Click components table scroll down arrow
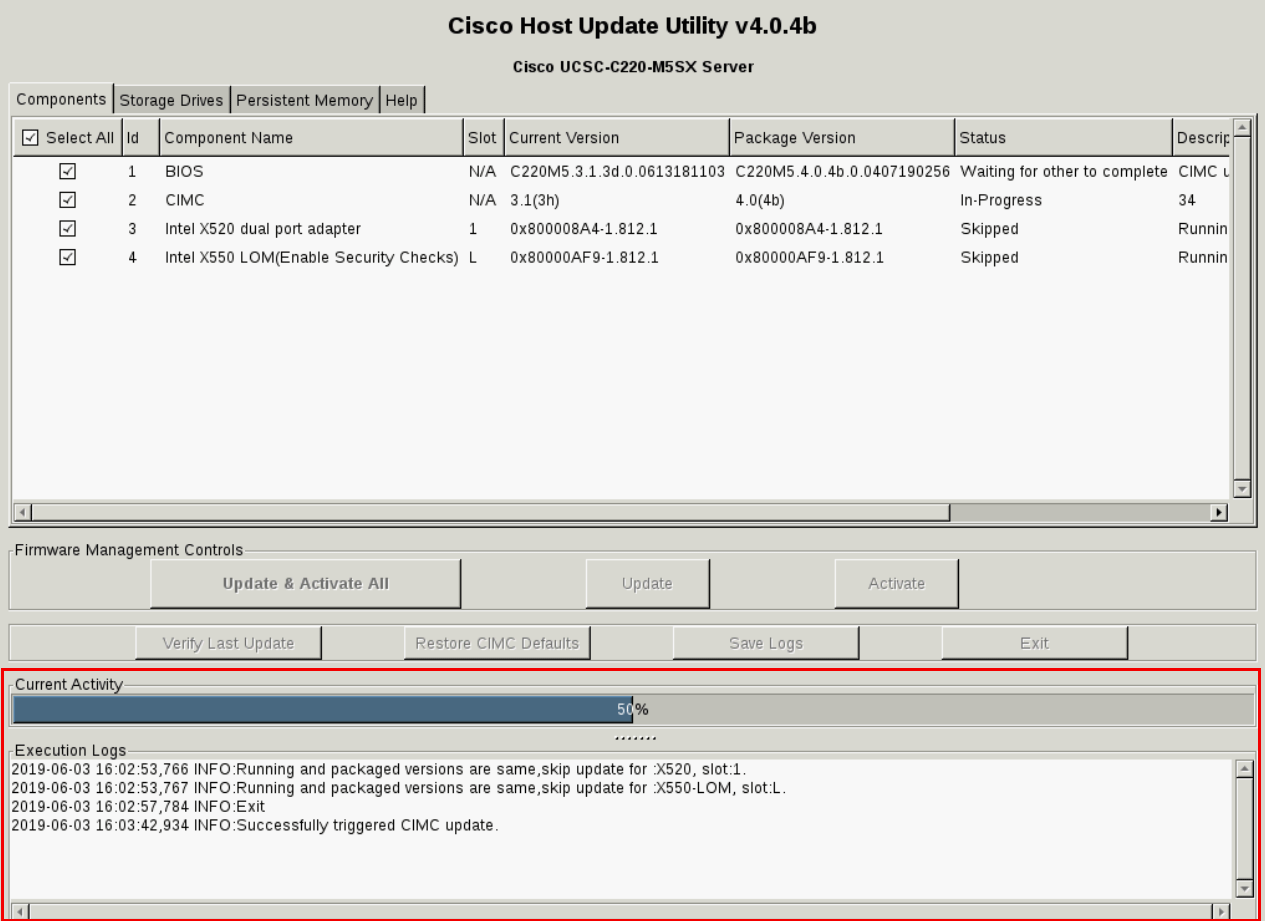This screenshot has width=1265, height=921. tap(1242, 489)
